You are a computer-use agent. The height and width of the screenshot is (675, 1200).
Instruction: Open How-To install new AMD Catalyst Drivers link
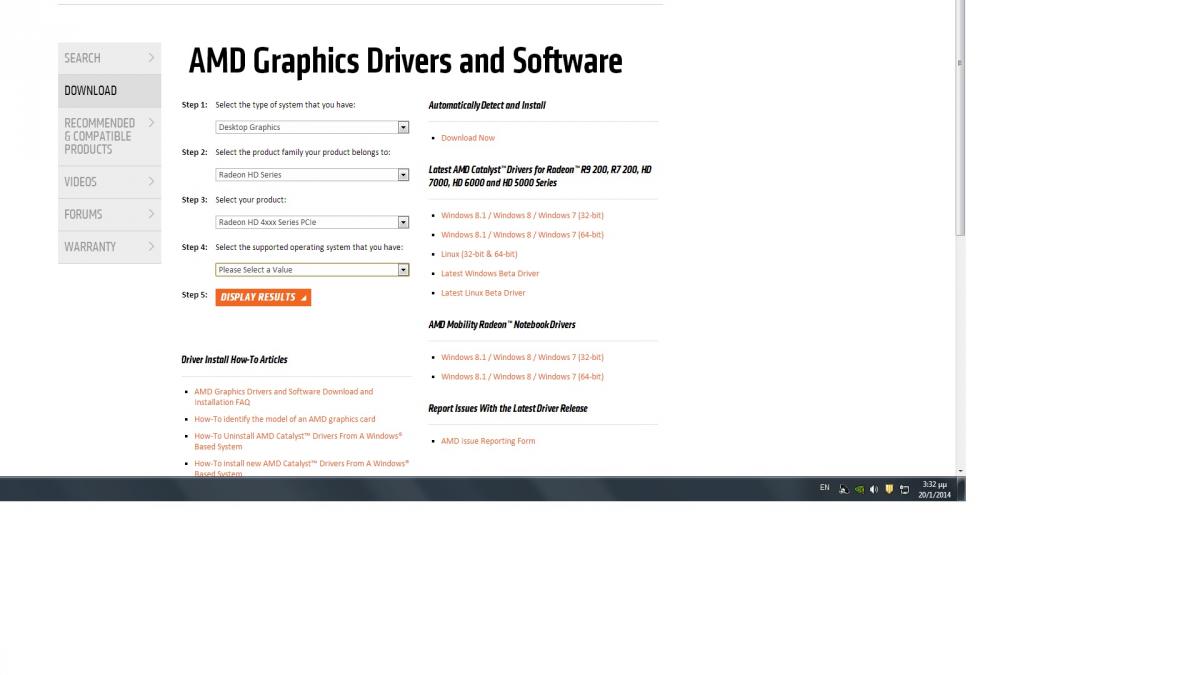tap(301, 468)
